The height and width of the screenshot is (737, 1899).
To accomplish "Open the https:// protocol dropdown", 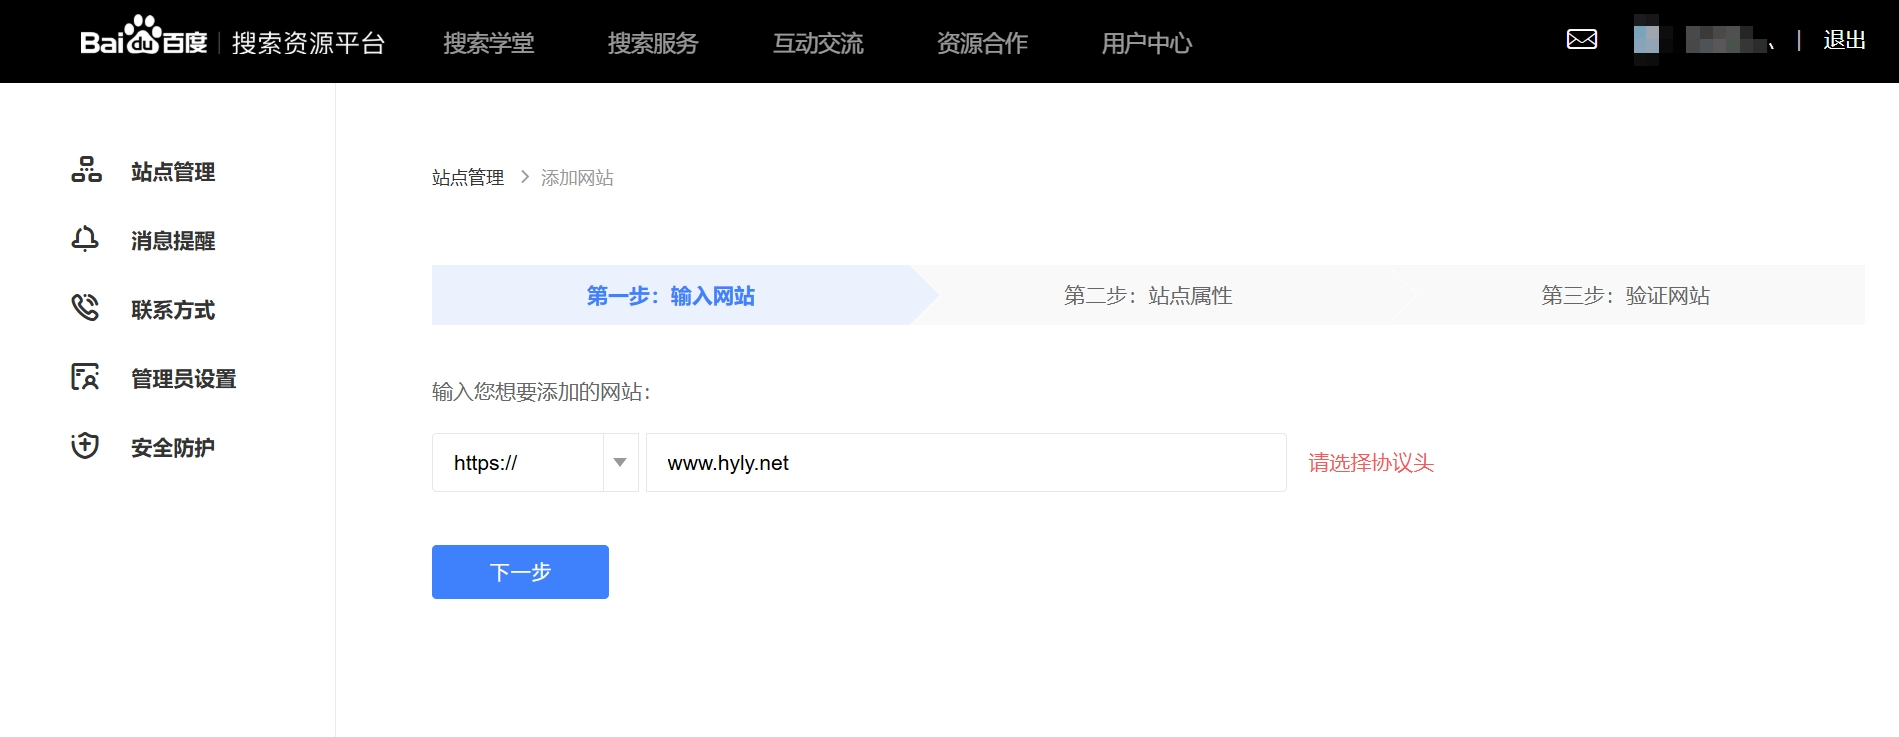I will pyautogui.click(x=535, y=462).
